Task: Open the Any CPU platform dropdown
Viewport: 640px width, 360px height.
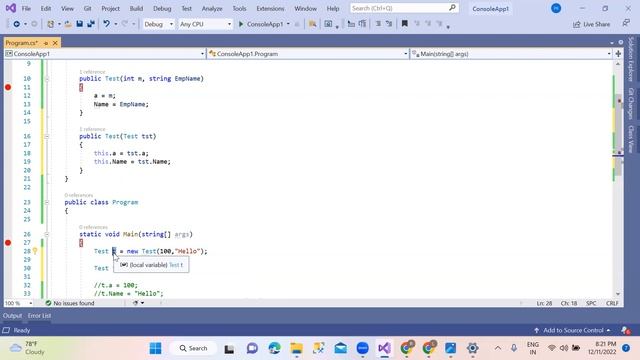Action: coord(205,24)
